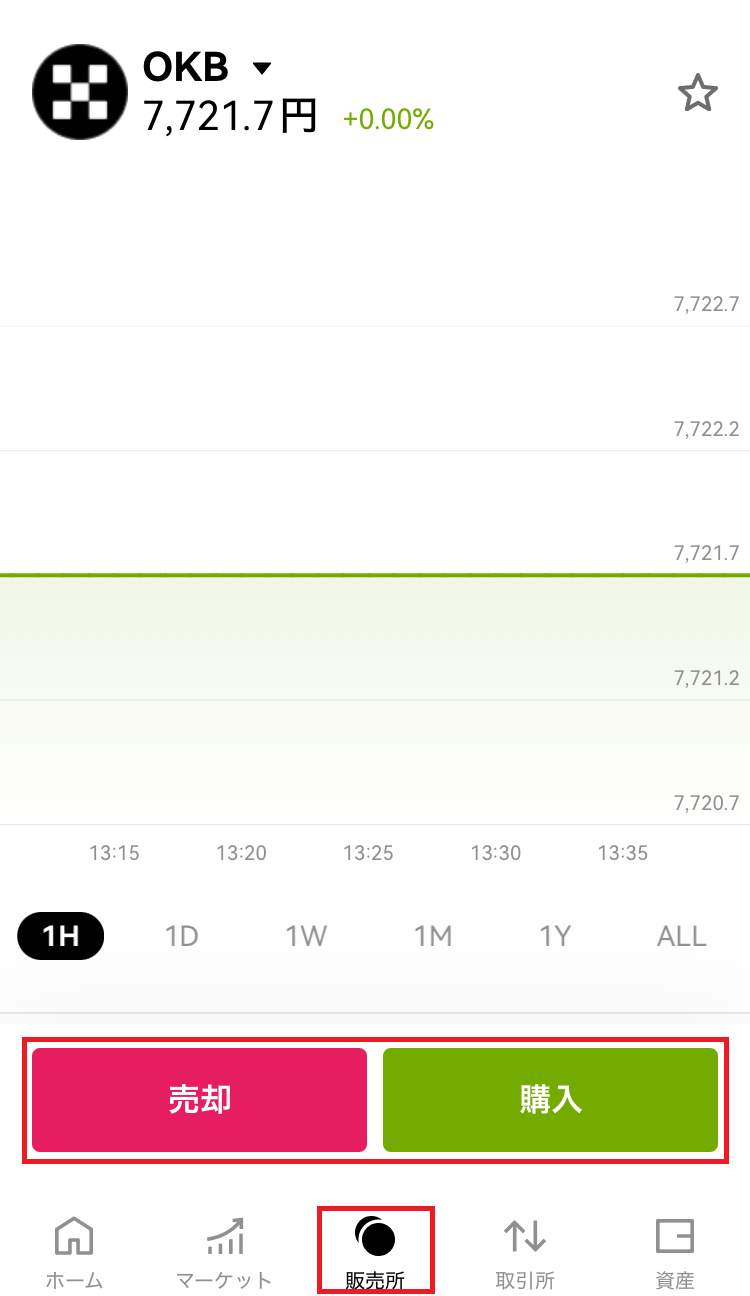This screenshot has height=1296, width=750.
Task: Tap the OKB coin logo icon
Action: [x=80, y=92]
